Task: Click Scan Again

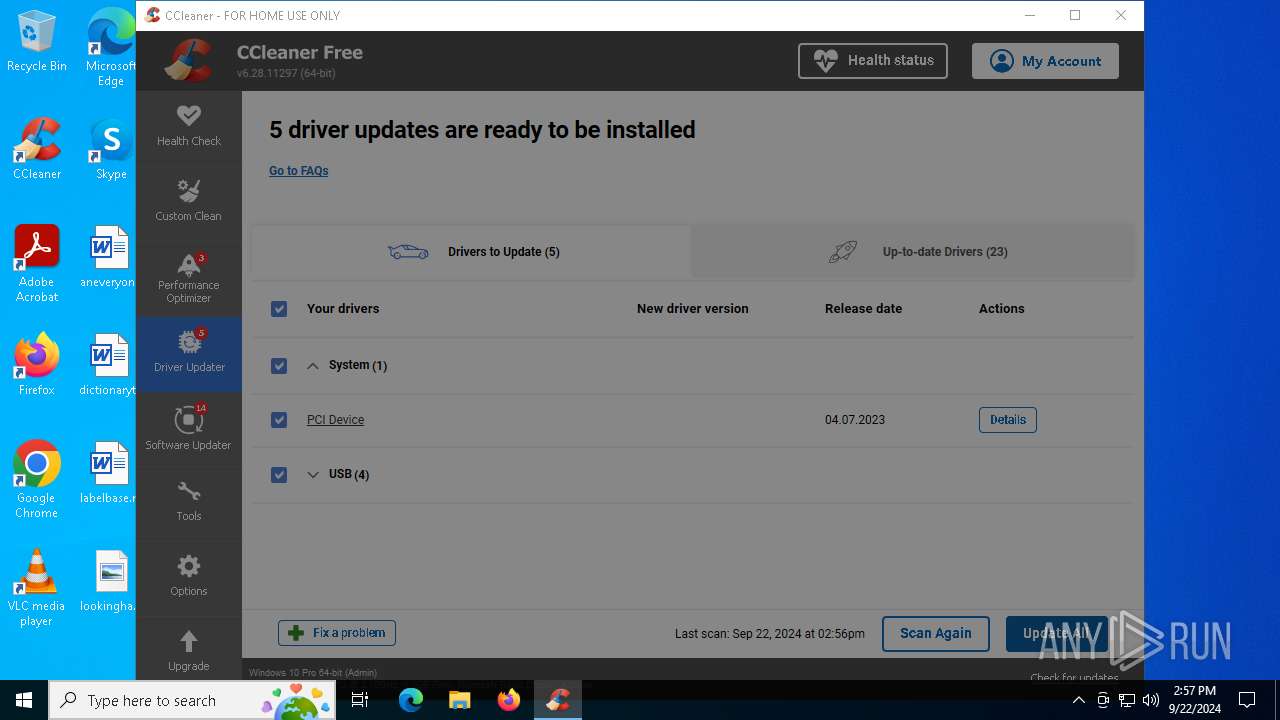Action: (936, 633)
